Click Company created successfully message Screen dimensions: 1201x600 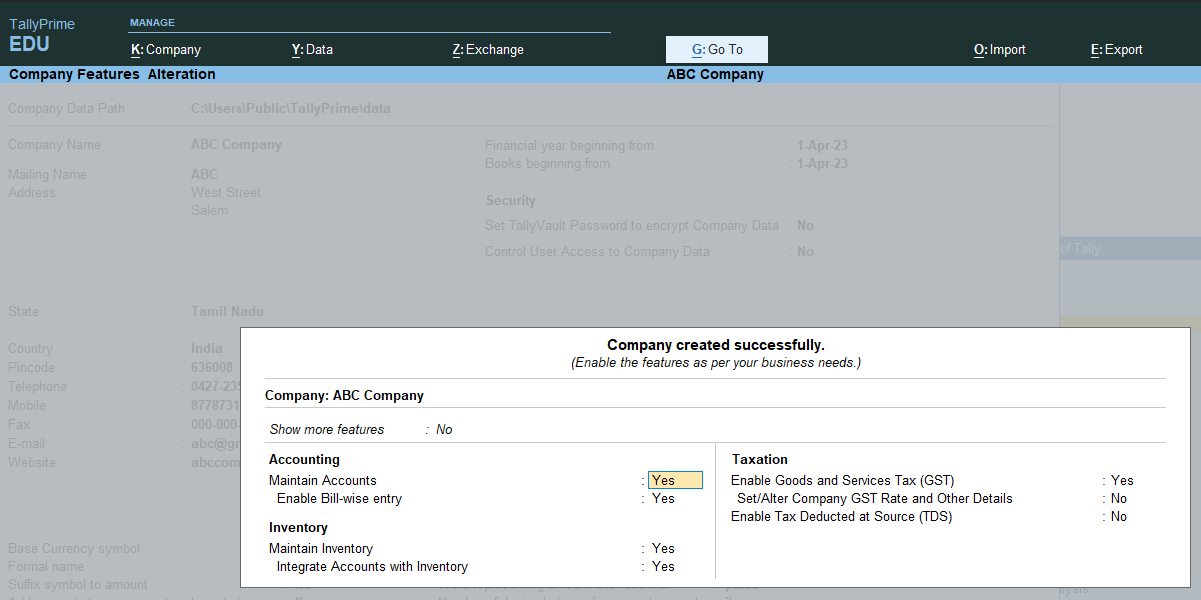click(x=716, y=345)
